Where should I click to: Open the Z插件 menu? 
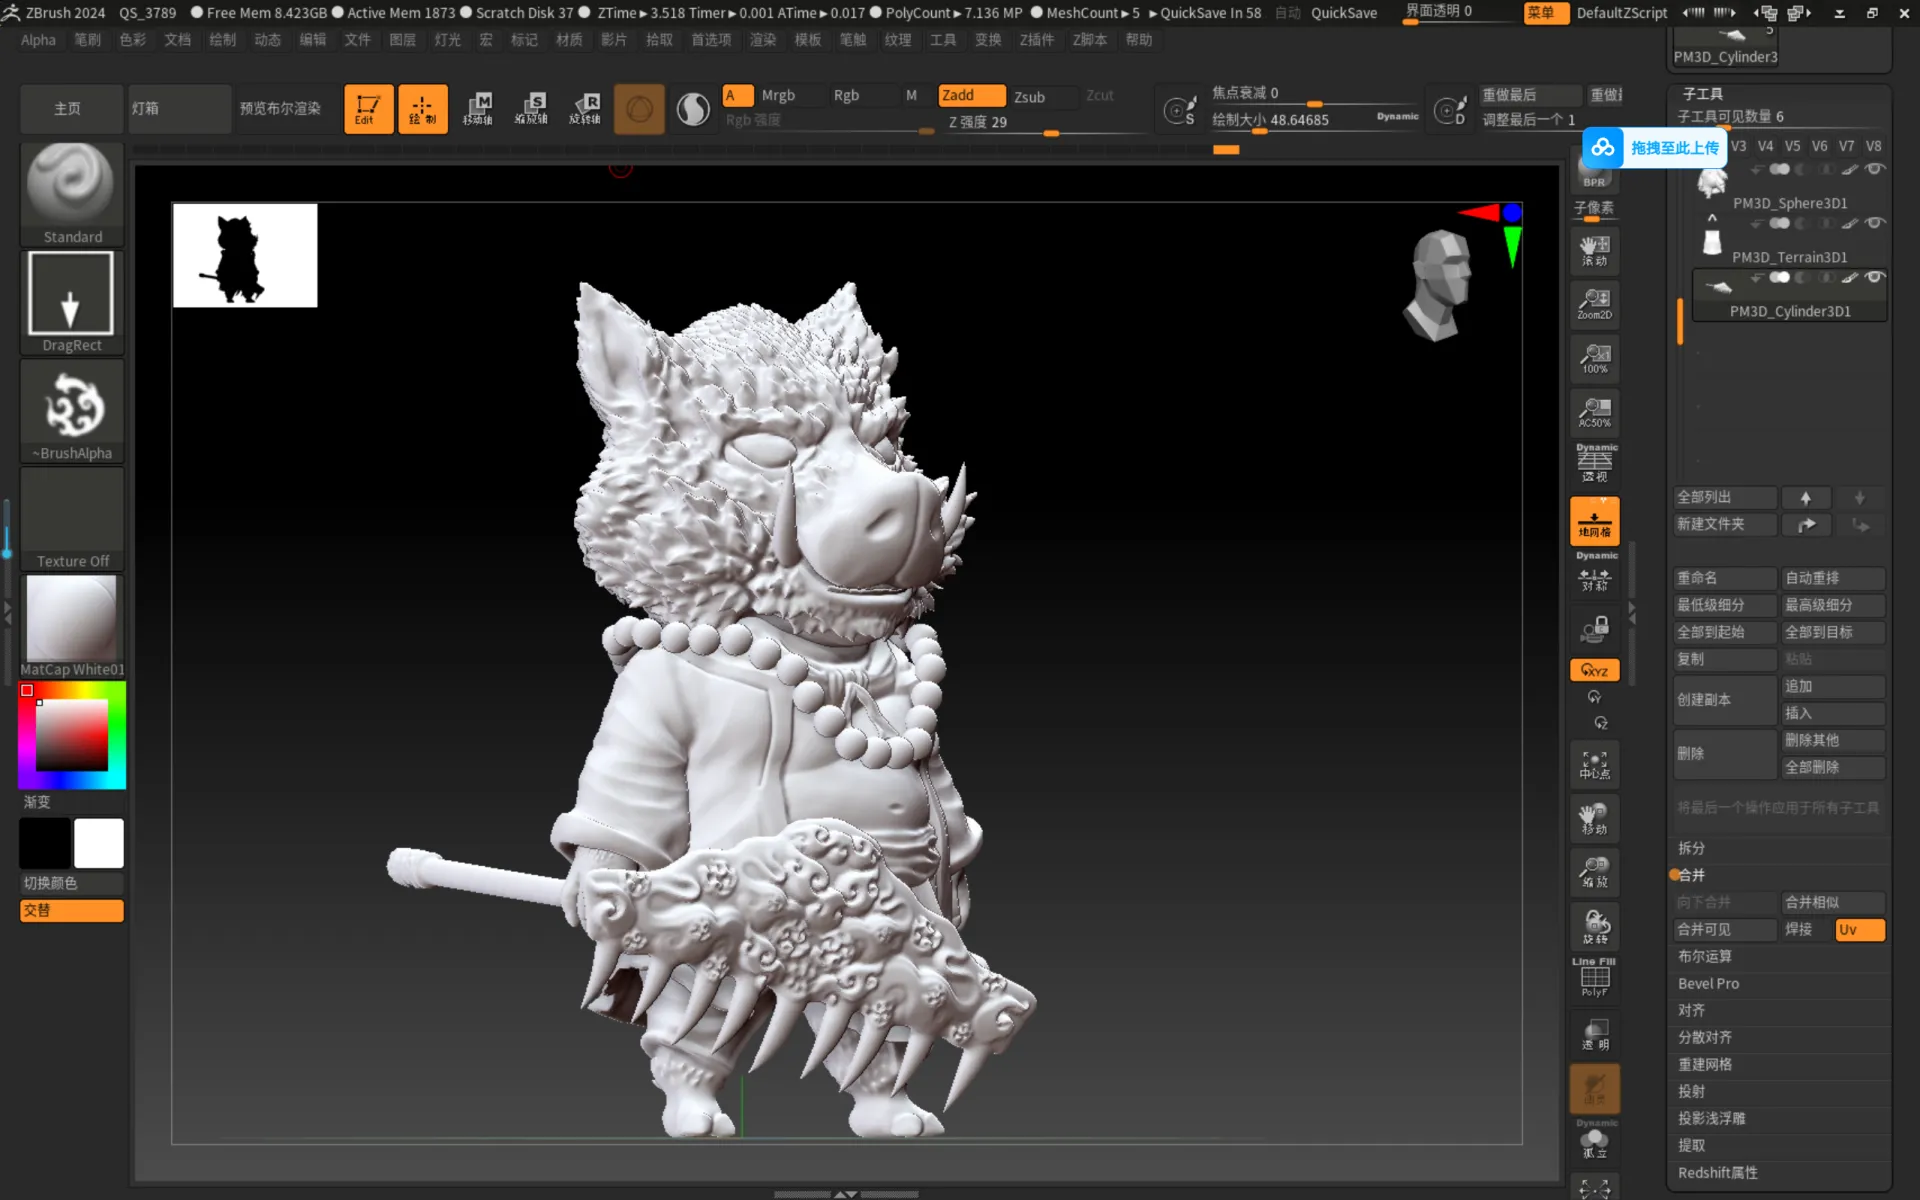(x=1036, y=40)
